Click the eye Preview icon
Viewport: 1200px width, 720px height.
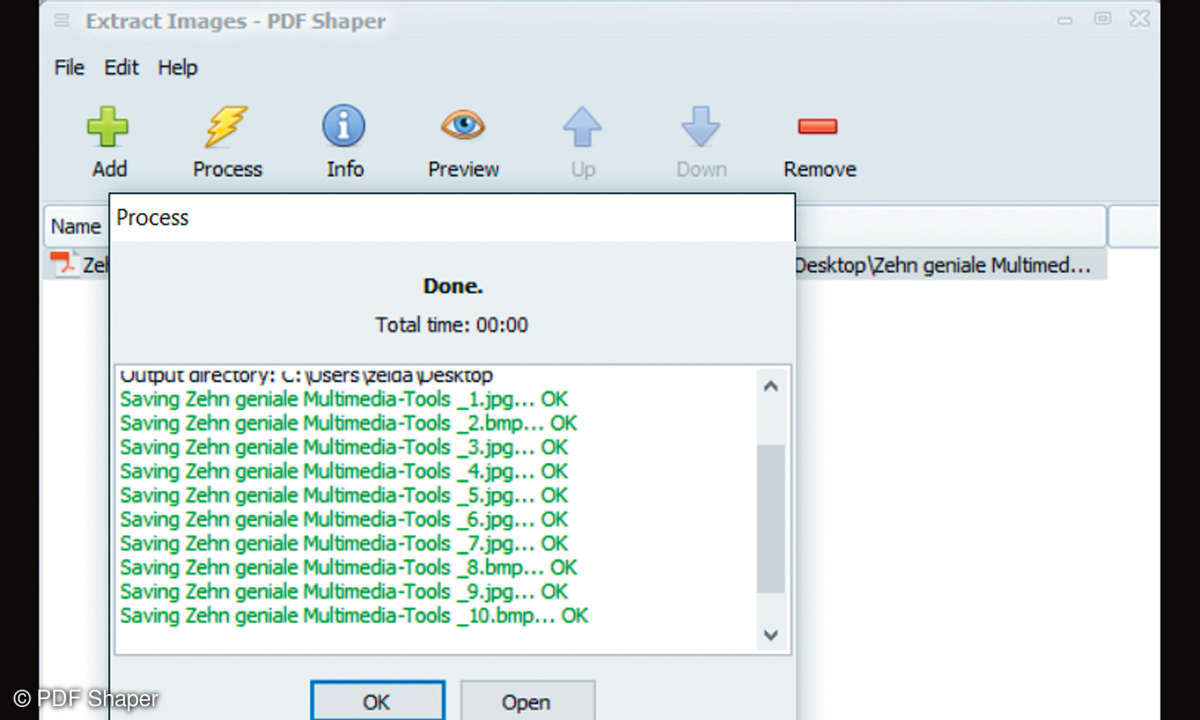463,126
